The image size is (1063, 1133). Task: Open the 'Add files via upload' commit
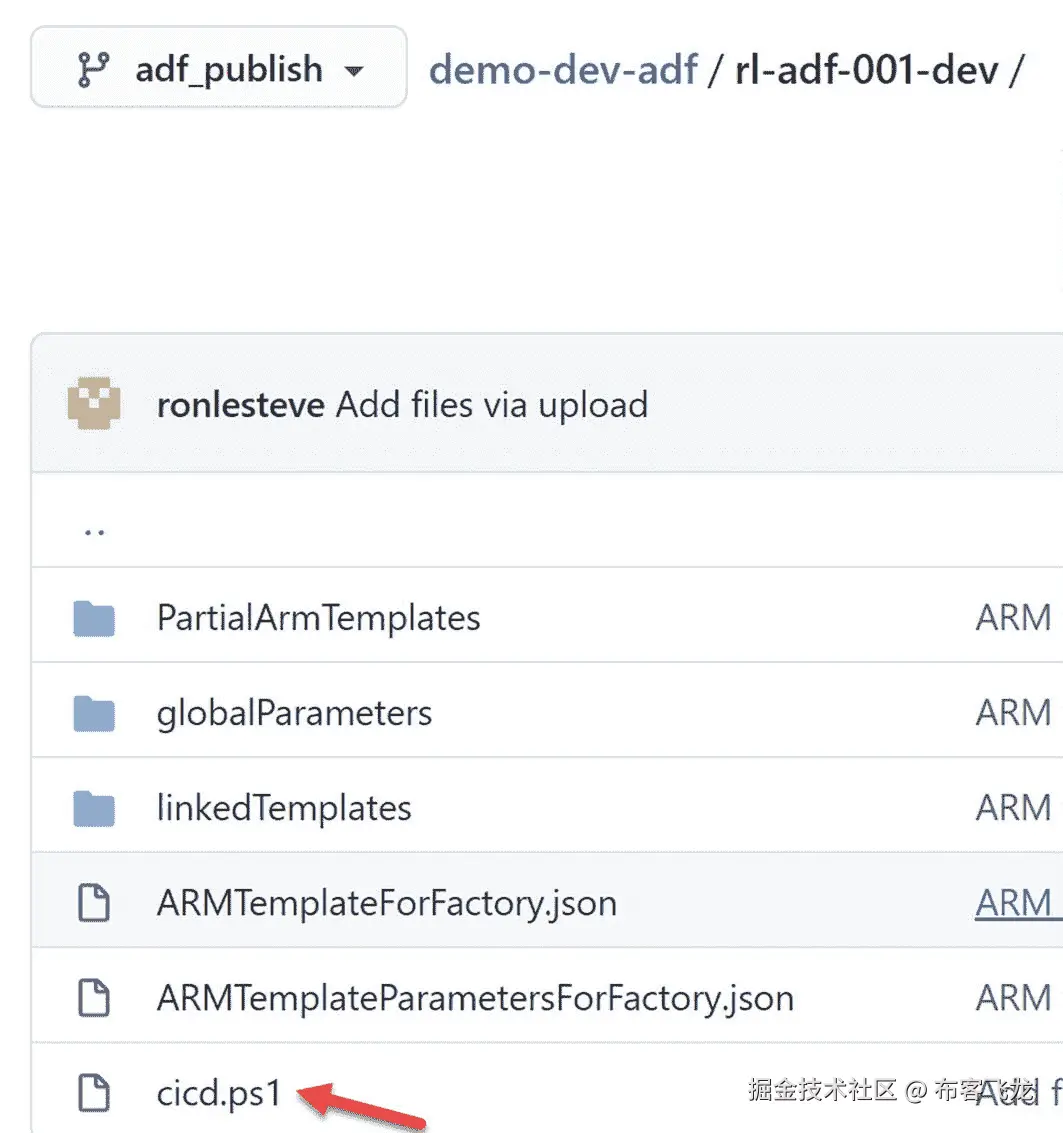pyautogui.click(x=491, y=405)
